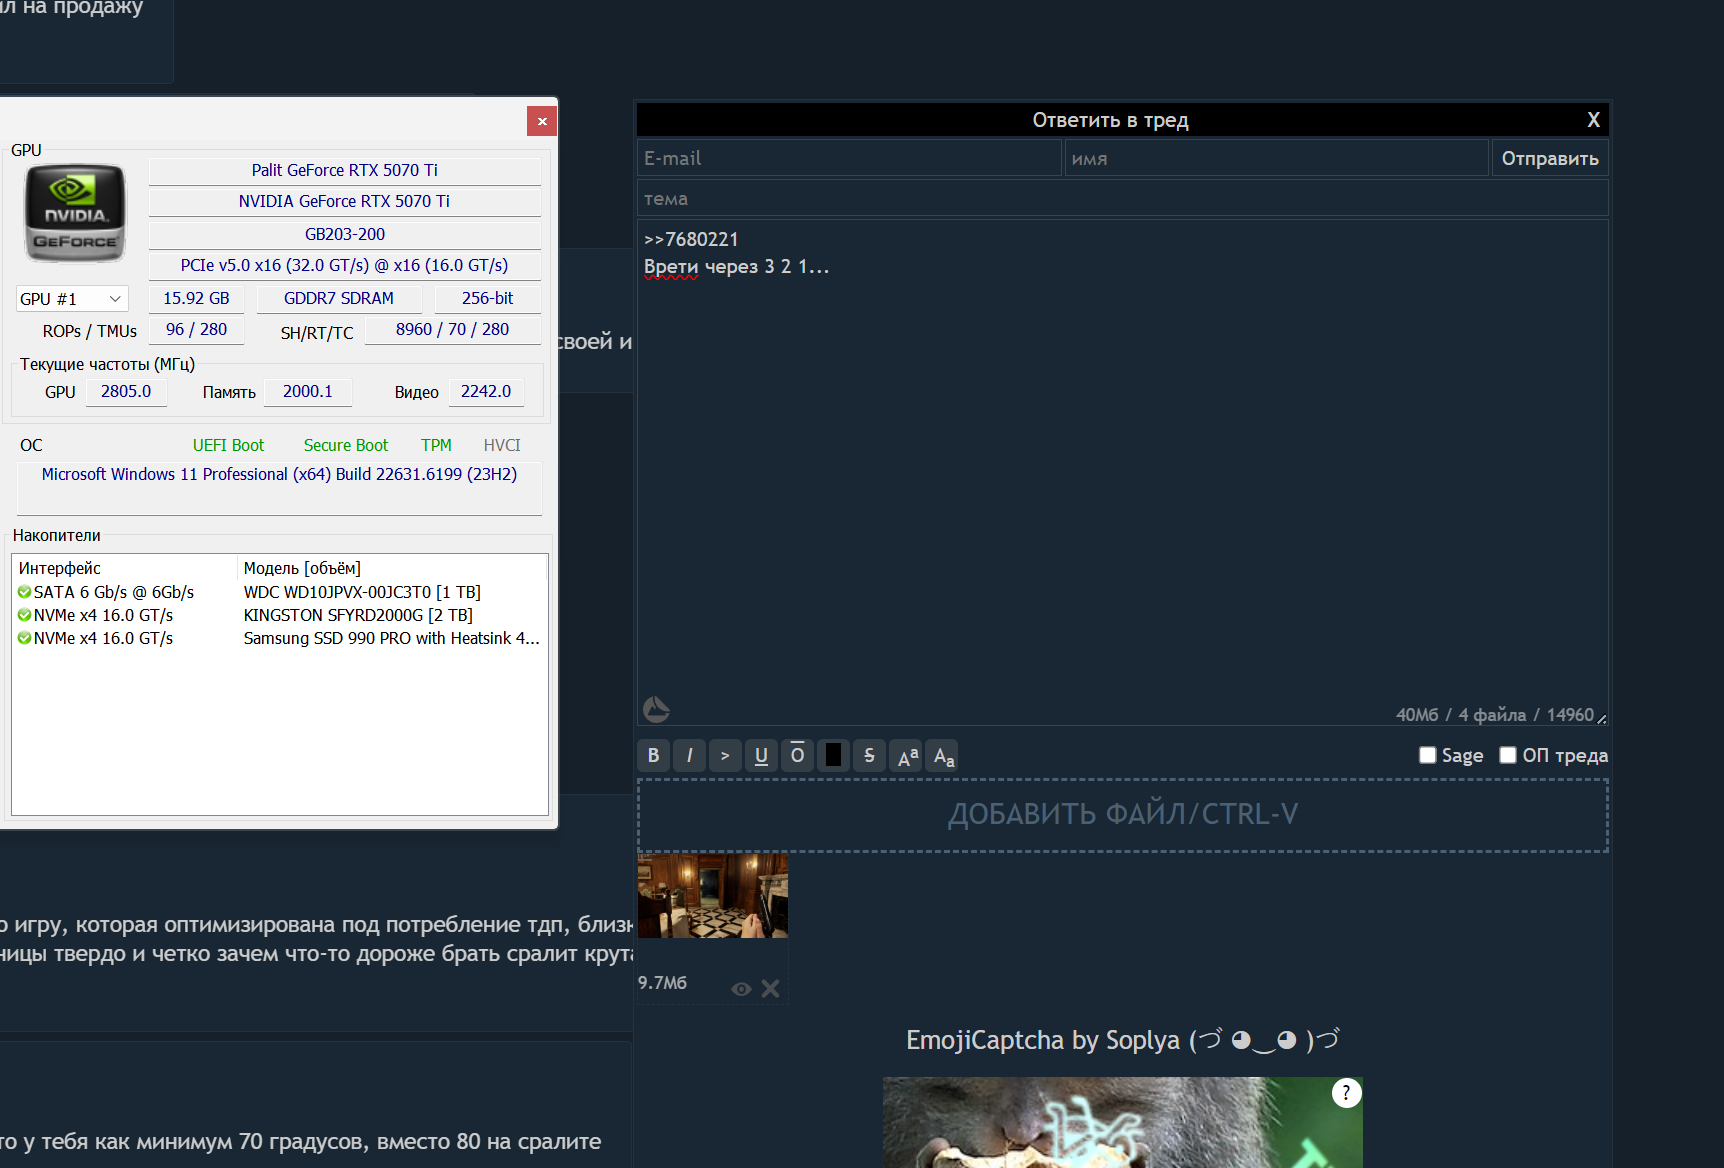Apply overline formatting in reply toolbar
Image resolution: width=1724 pixels, height=1168 pixels.
point(797,756)
